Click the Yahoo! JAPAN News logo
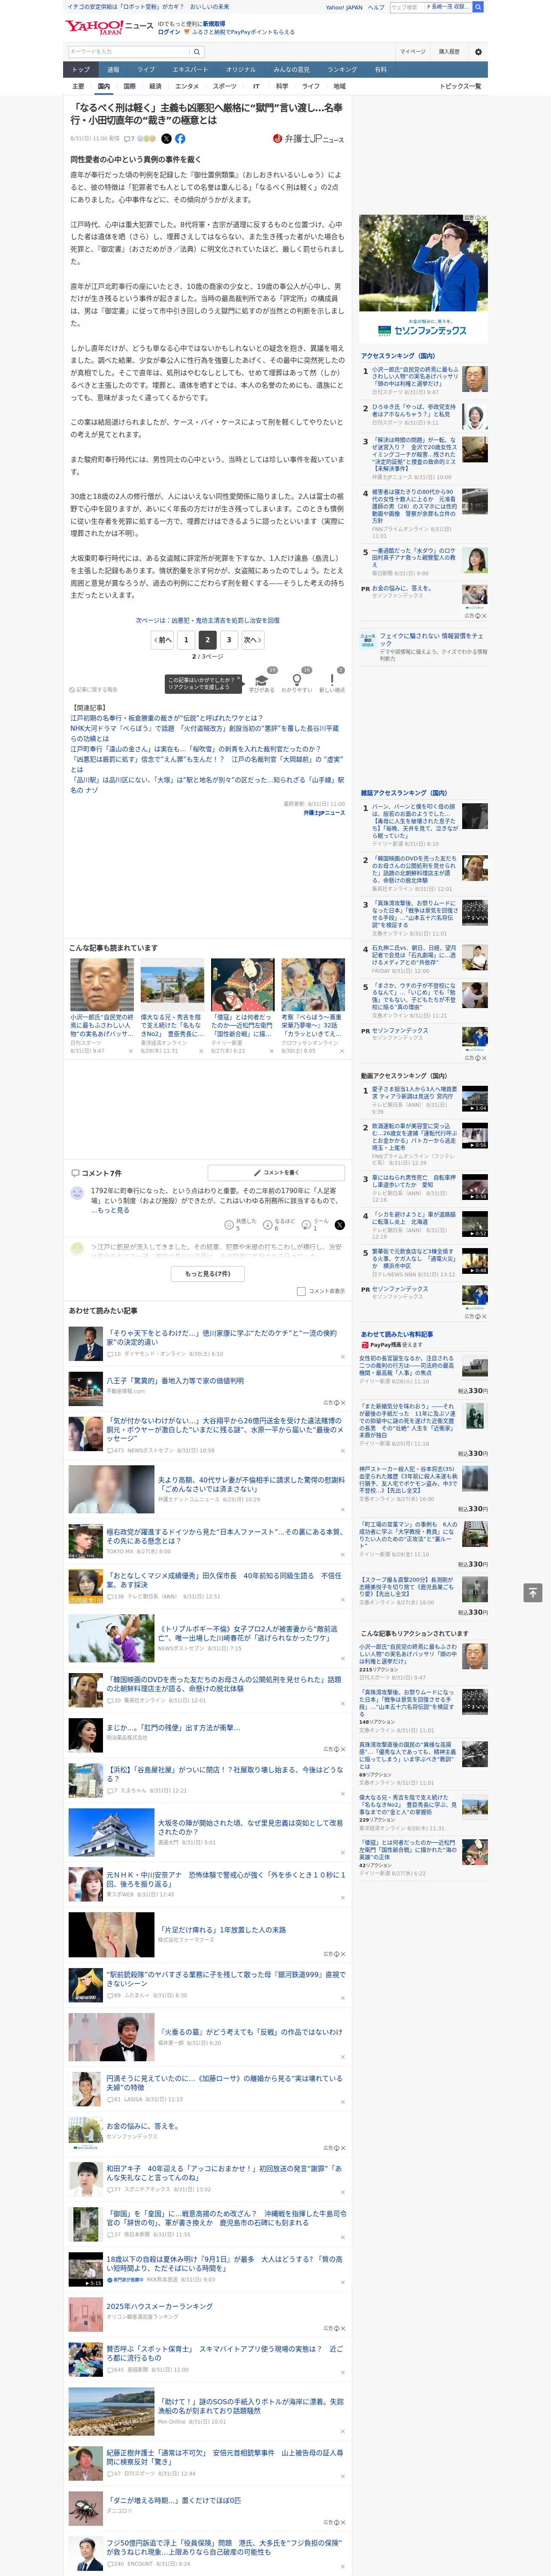Image resolution: width=551 pixels, height=2576 pixels. tap(109, 27)
